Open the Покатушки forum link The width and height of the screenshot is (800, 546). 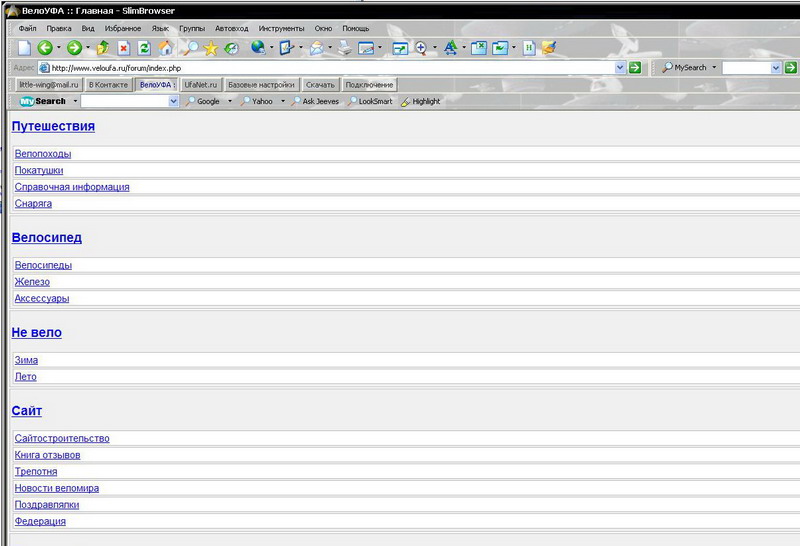39,170
